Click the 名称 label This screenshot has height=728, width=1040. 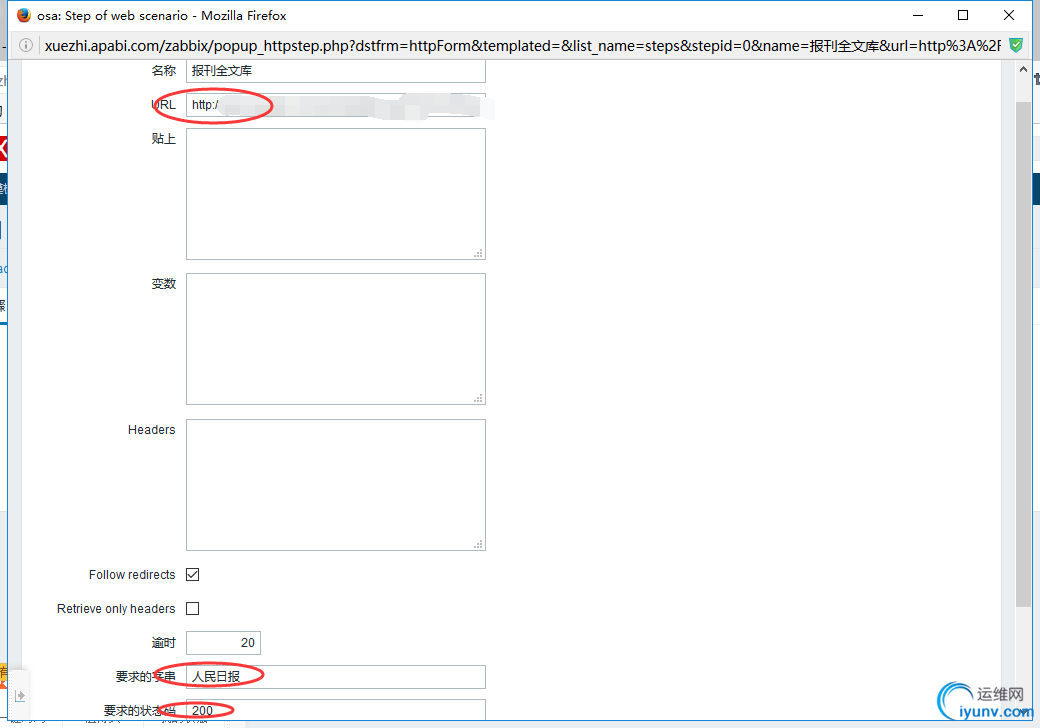tap(163, 70)
